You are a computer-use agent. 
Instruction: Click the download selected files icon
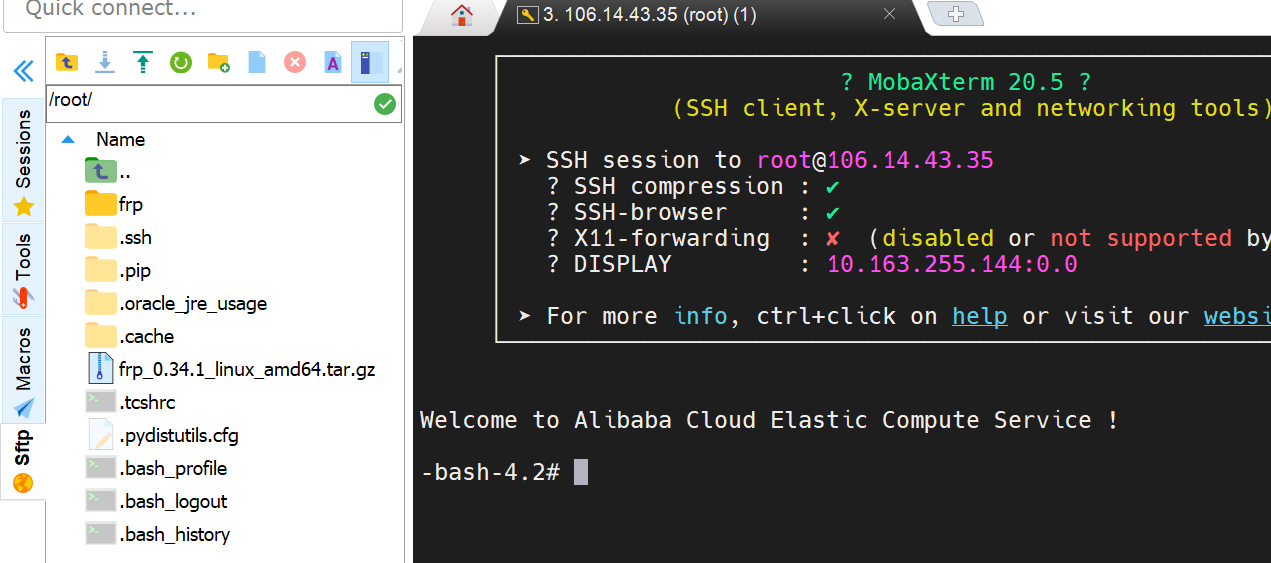click(105, 62)
